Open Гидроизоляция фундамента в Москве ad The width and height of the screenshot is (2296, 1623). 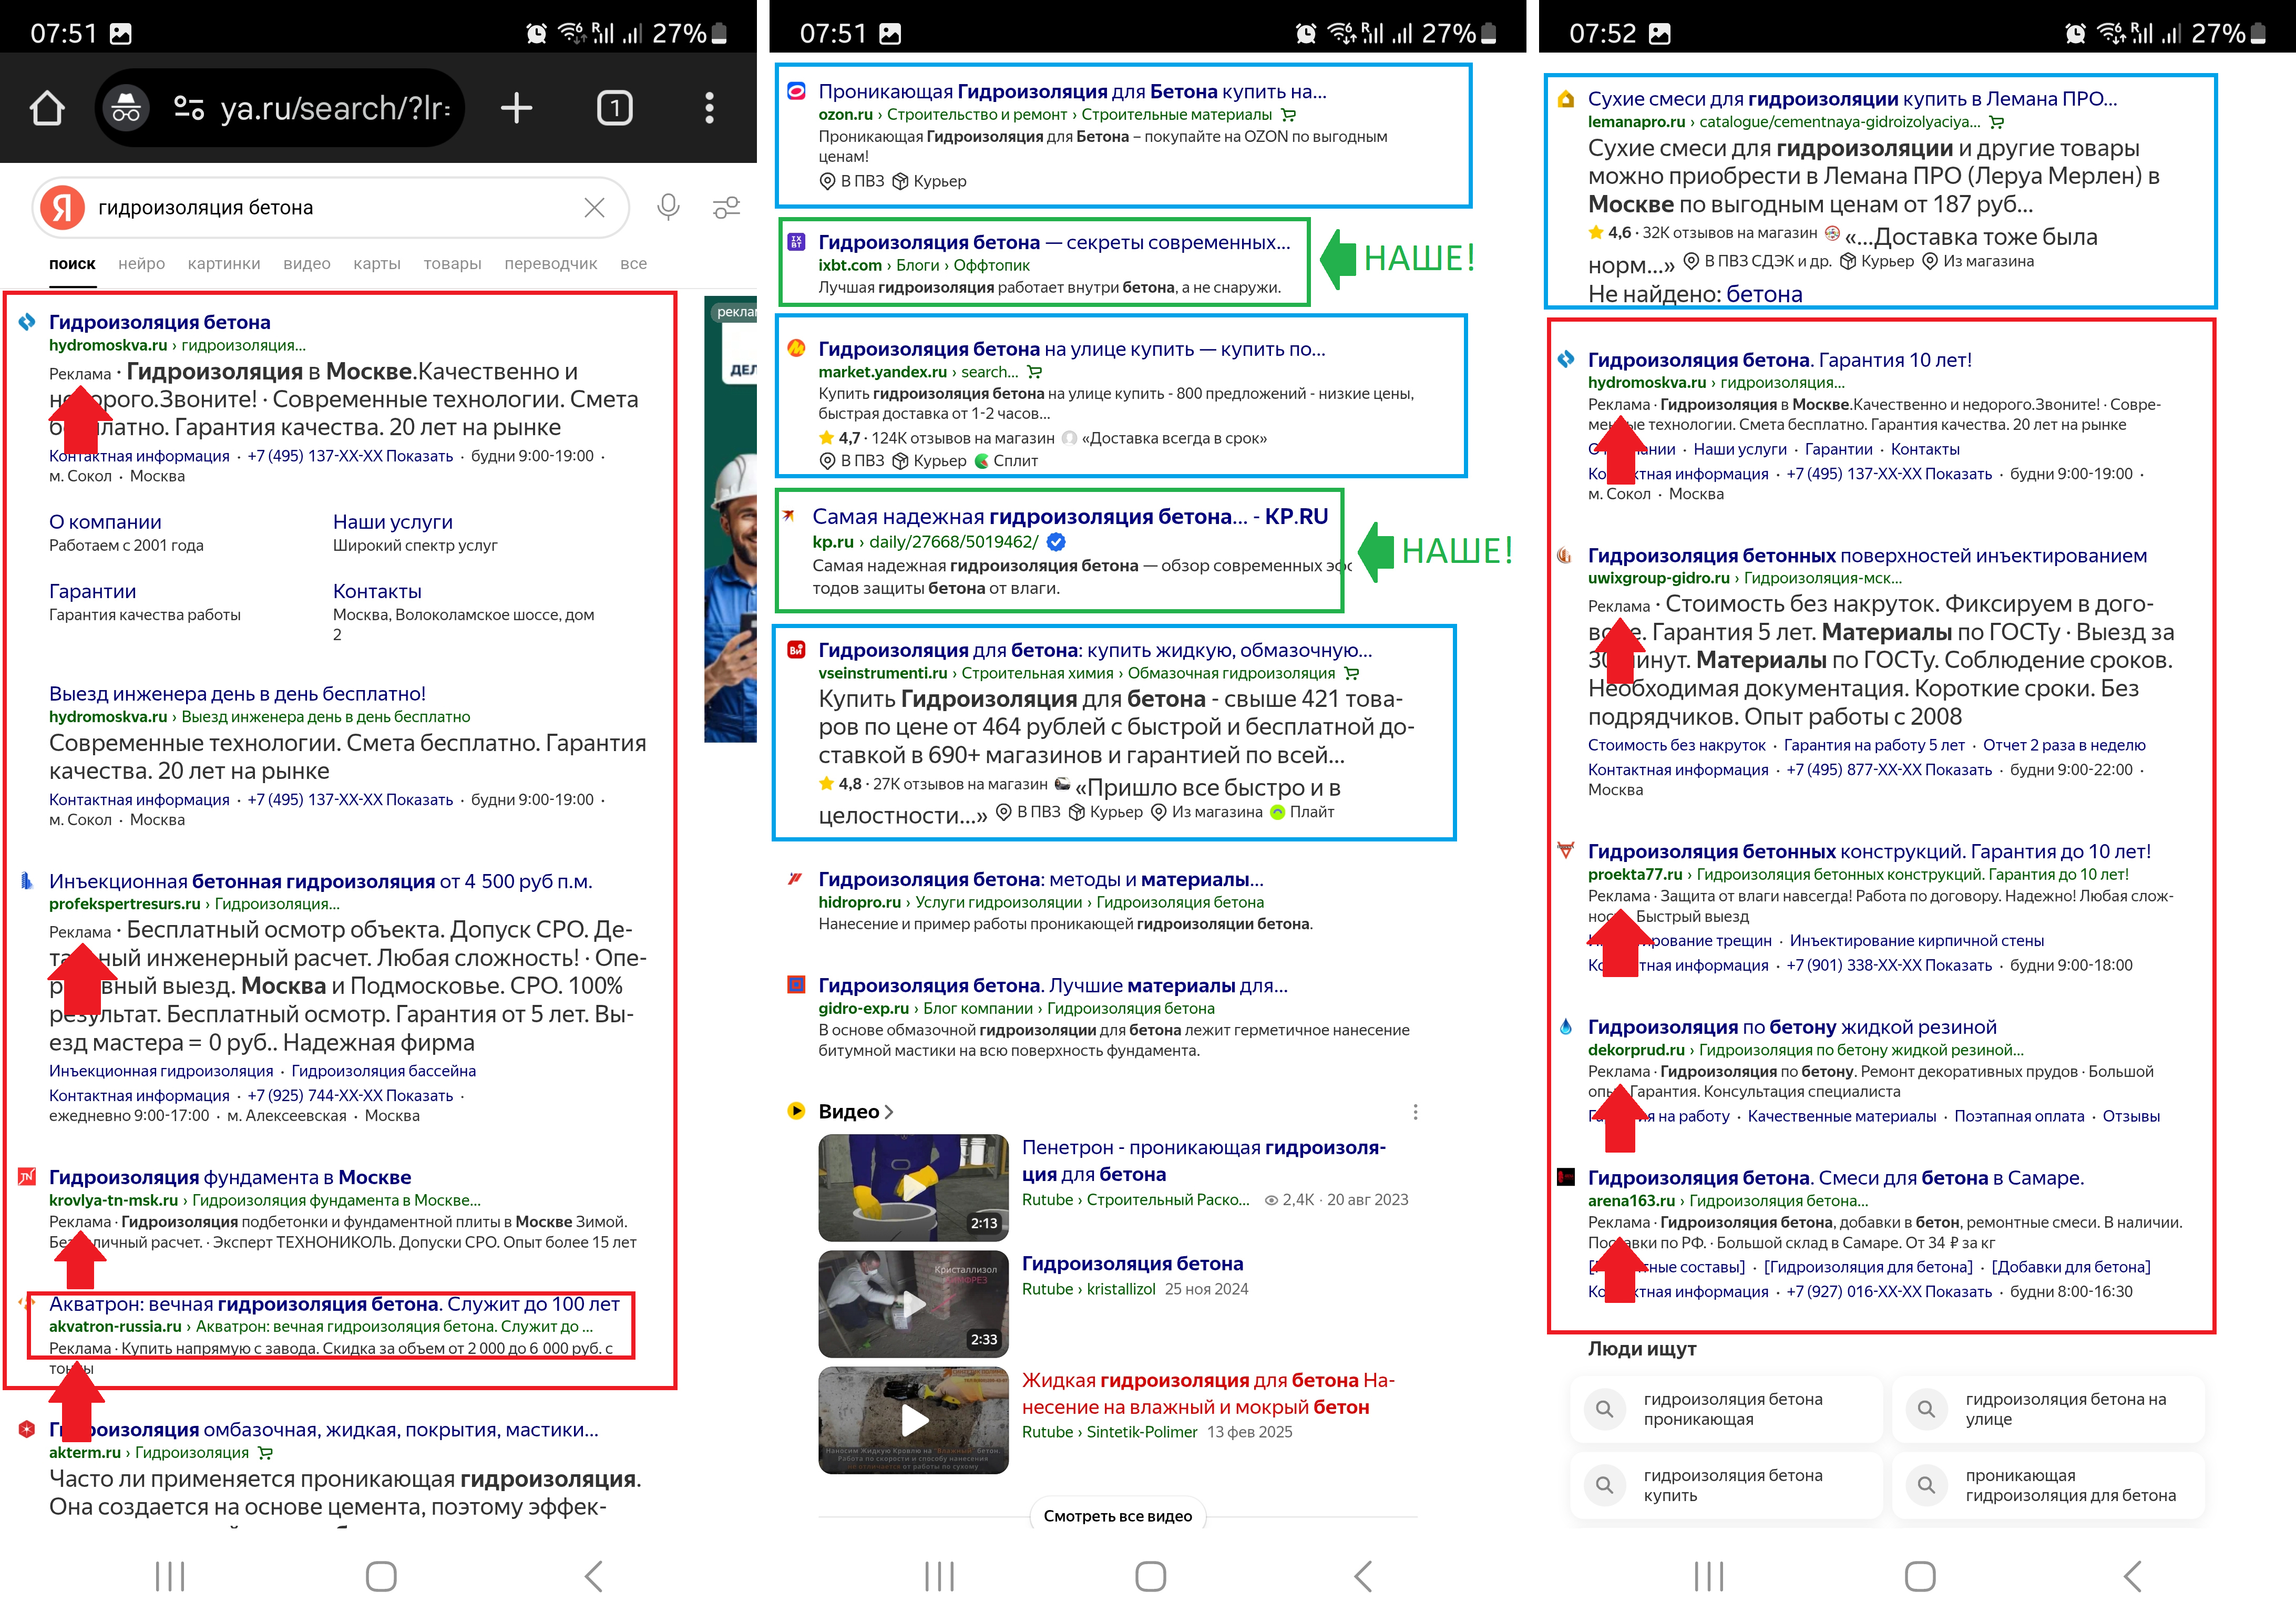[230, 1177]
